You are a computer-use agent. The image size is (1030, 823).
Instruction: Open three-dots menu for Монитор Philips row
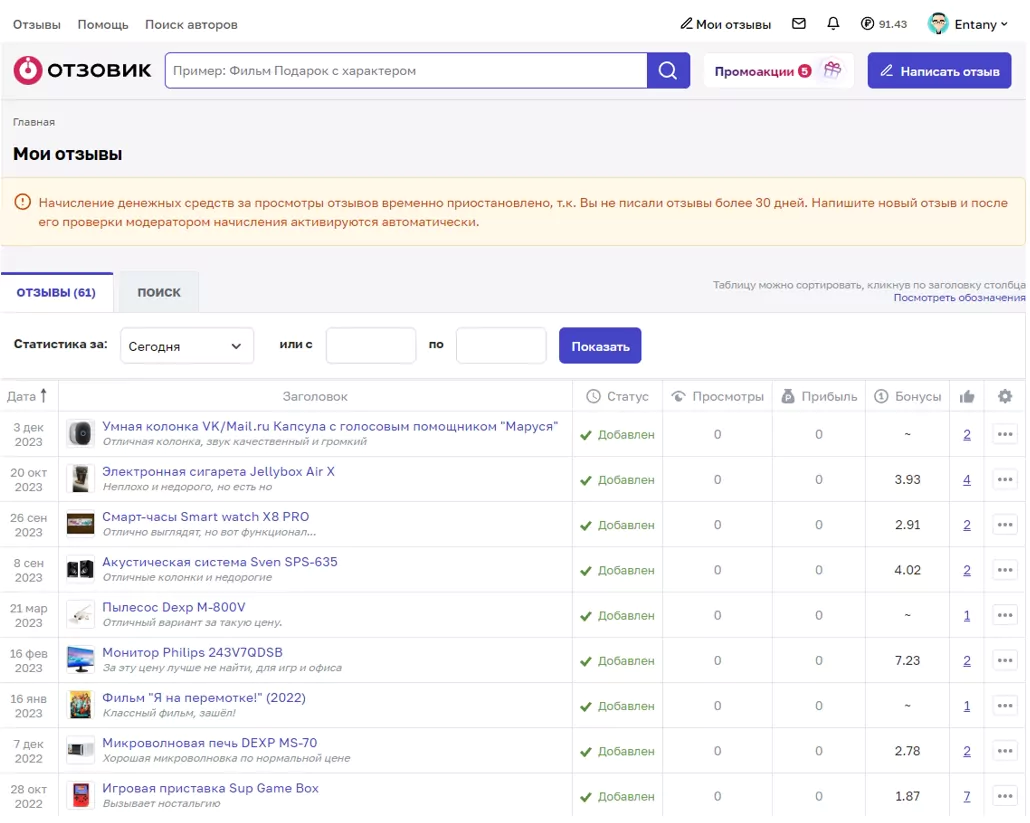coord(1005,660)
